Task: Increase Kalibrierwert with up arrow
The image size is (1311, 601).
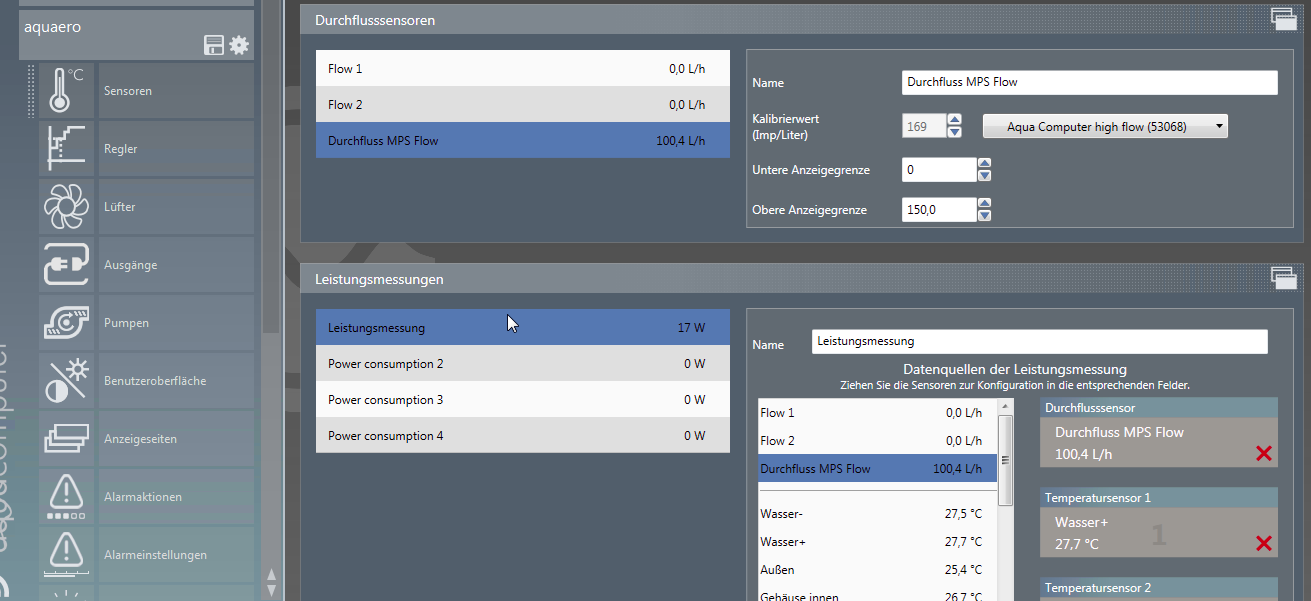Action: pyautogui.click(x=955, y=120)
